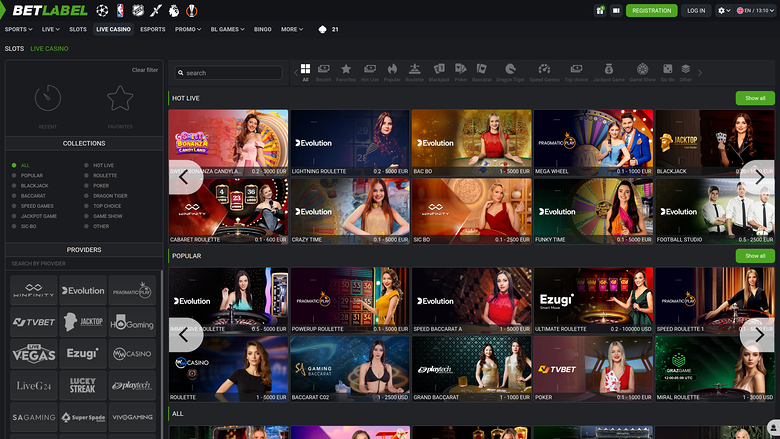Switch to green LIVE CASINO sub-tab
This screenshot has width=780, height=439.
coord(49,49)
